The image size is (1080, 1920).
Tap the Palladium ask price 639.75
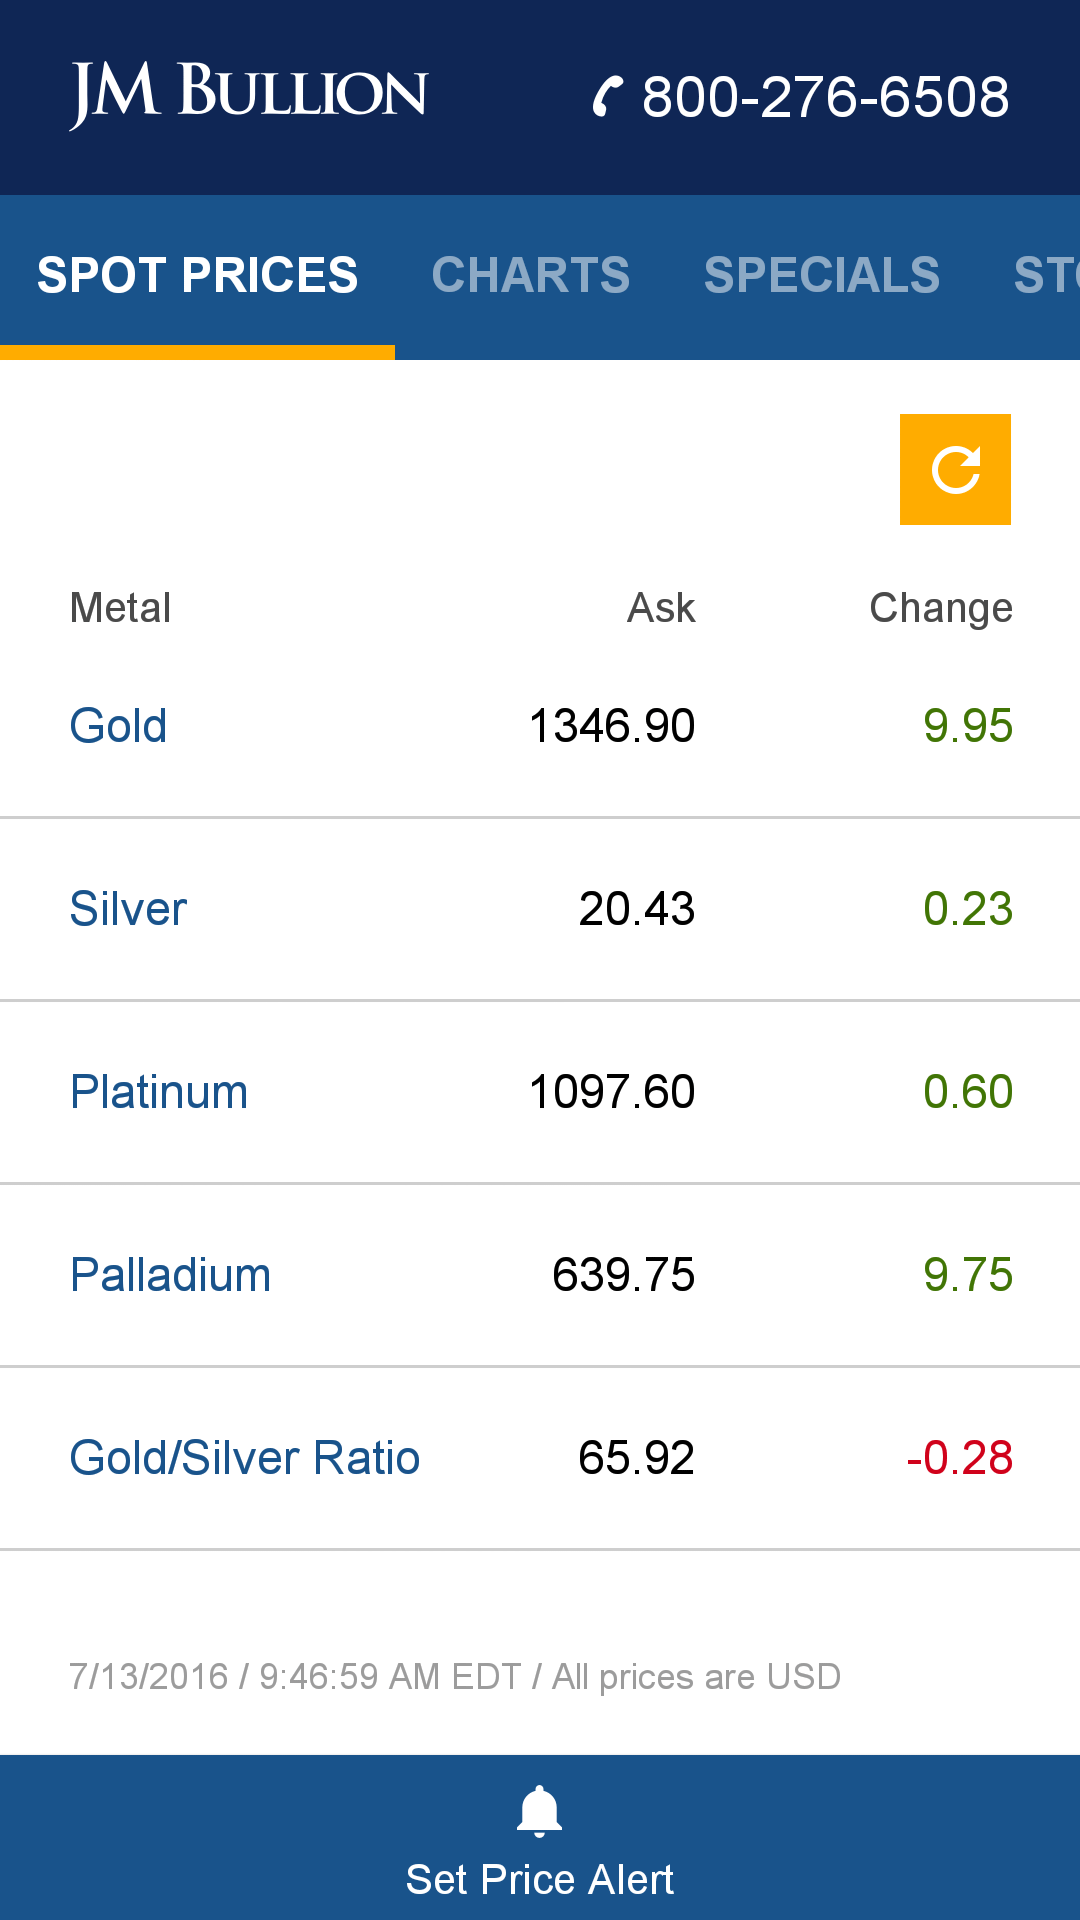[x=623, y=1274]
